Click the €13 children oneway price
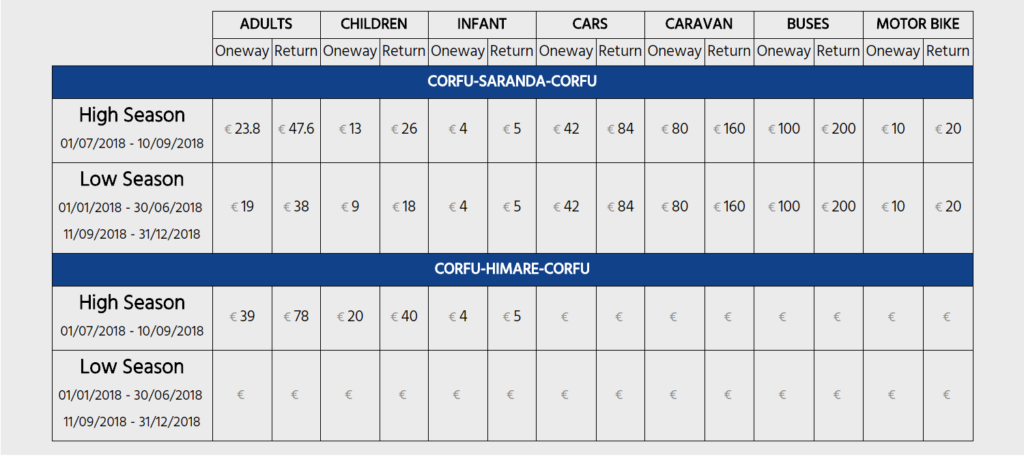The height and width of the screenshot is (457, 1024). click(x=350, y=129)
